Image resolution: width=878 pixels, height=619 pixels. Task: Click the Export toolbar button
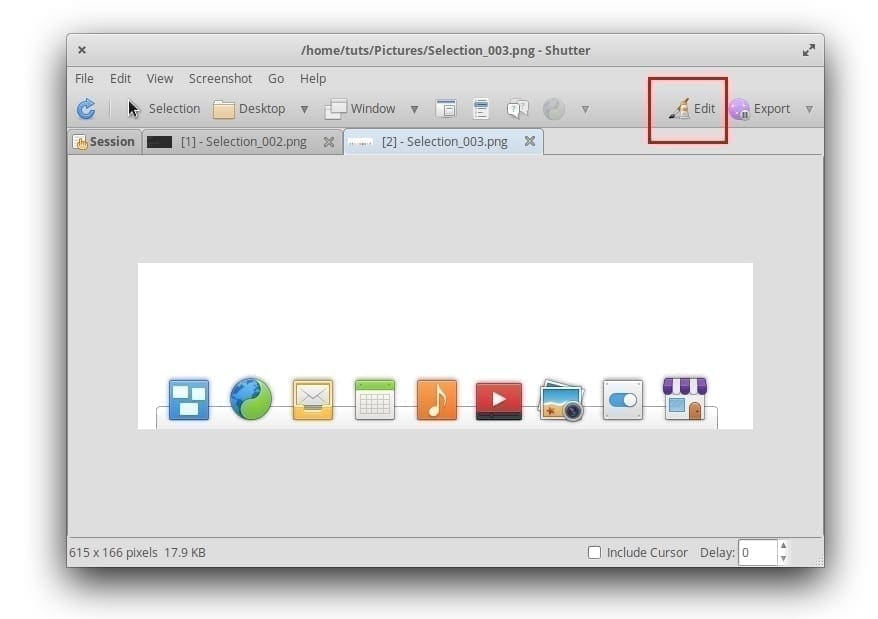pyautogui.click(x=760, y=109)
